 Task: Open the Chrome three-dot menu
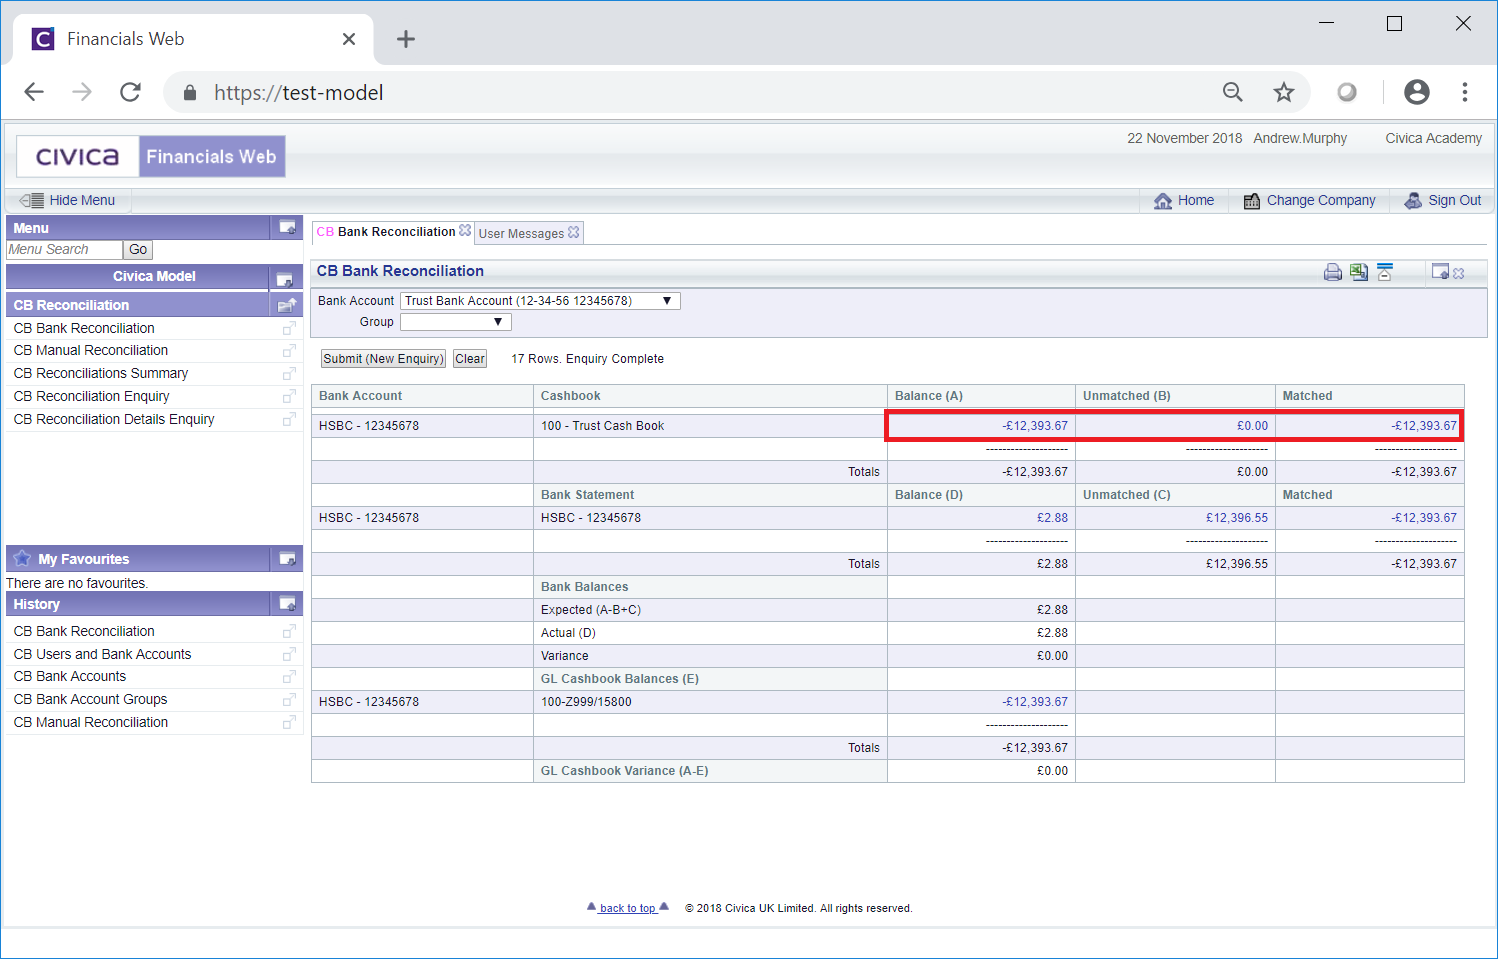[x=1465, y=92]
